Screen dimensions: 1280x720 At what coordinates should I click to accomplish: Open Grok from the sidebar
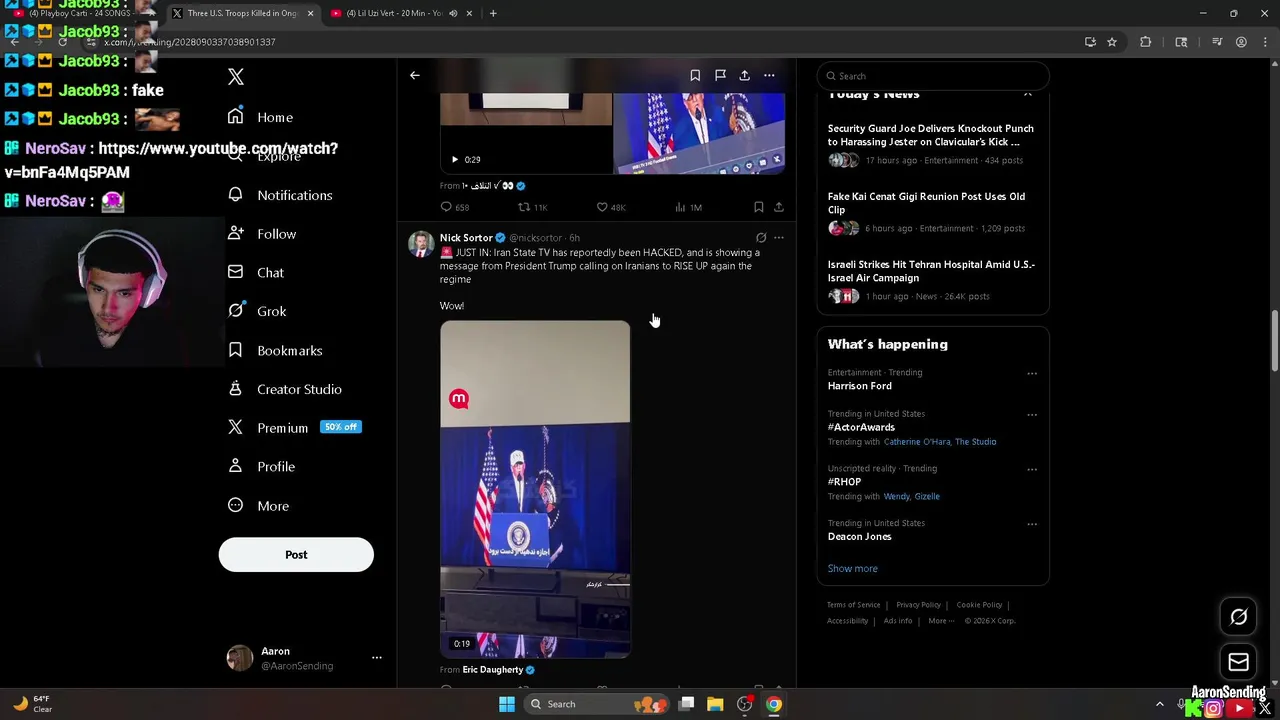coord(257,311)
